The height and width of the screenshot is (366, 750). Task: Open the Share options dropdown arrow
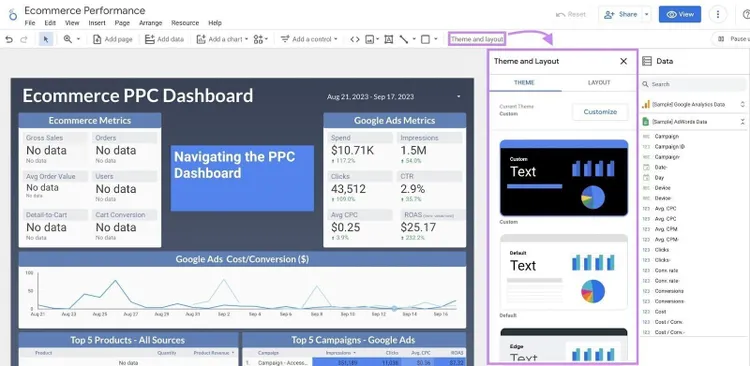[647, 14]
